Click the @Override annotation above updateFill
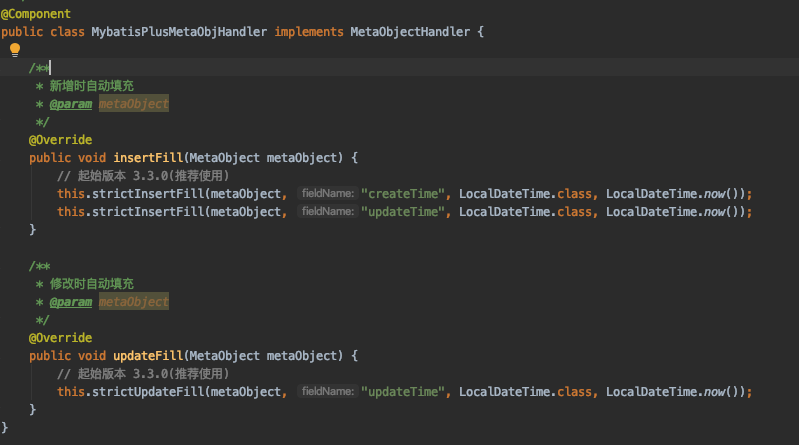The height and width of the screenshot is (445, 799). (60, 338)
